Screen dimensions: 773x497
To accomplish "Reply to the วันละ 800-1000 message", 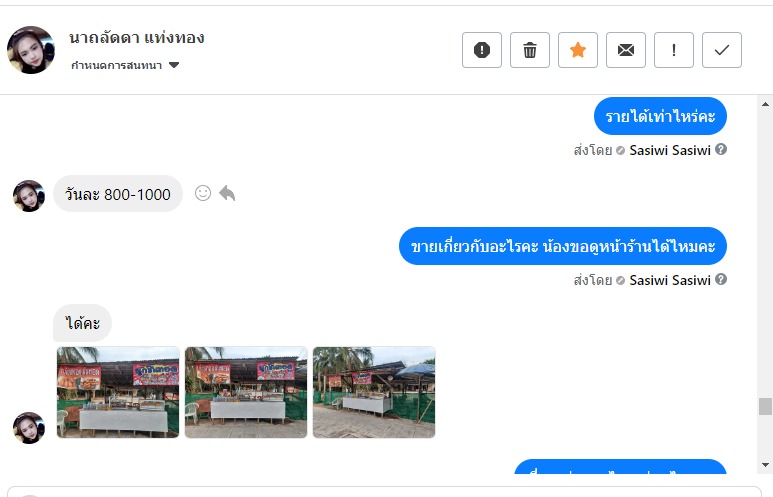I will tap(227, 193).
